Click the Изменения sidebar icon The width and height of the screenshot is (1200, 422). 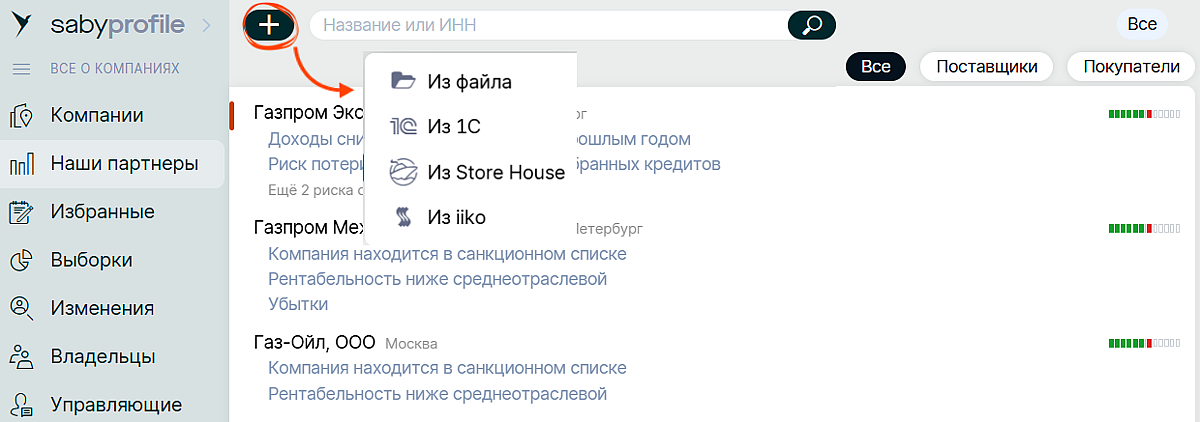point(21,308)
